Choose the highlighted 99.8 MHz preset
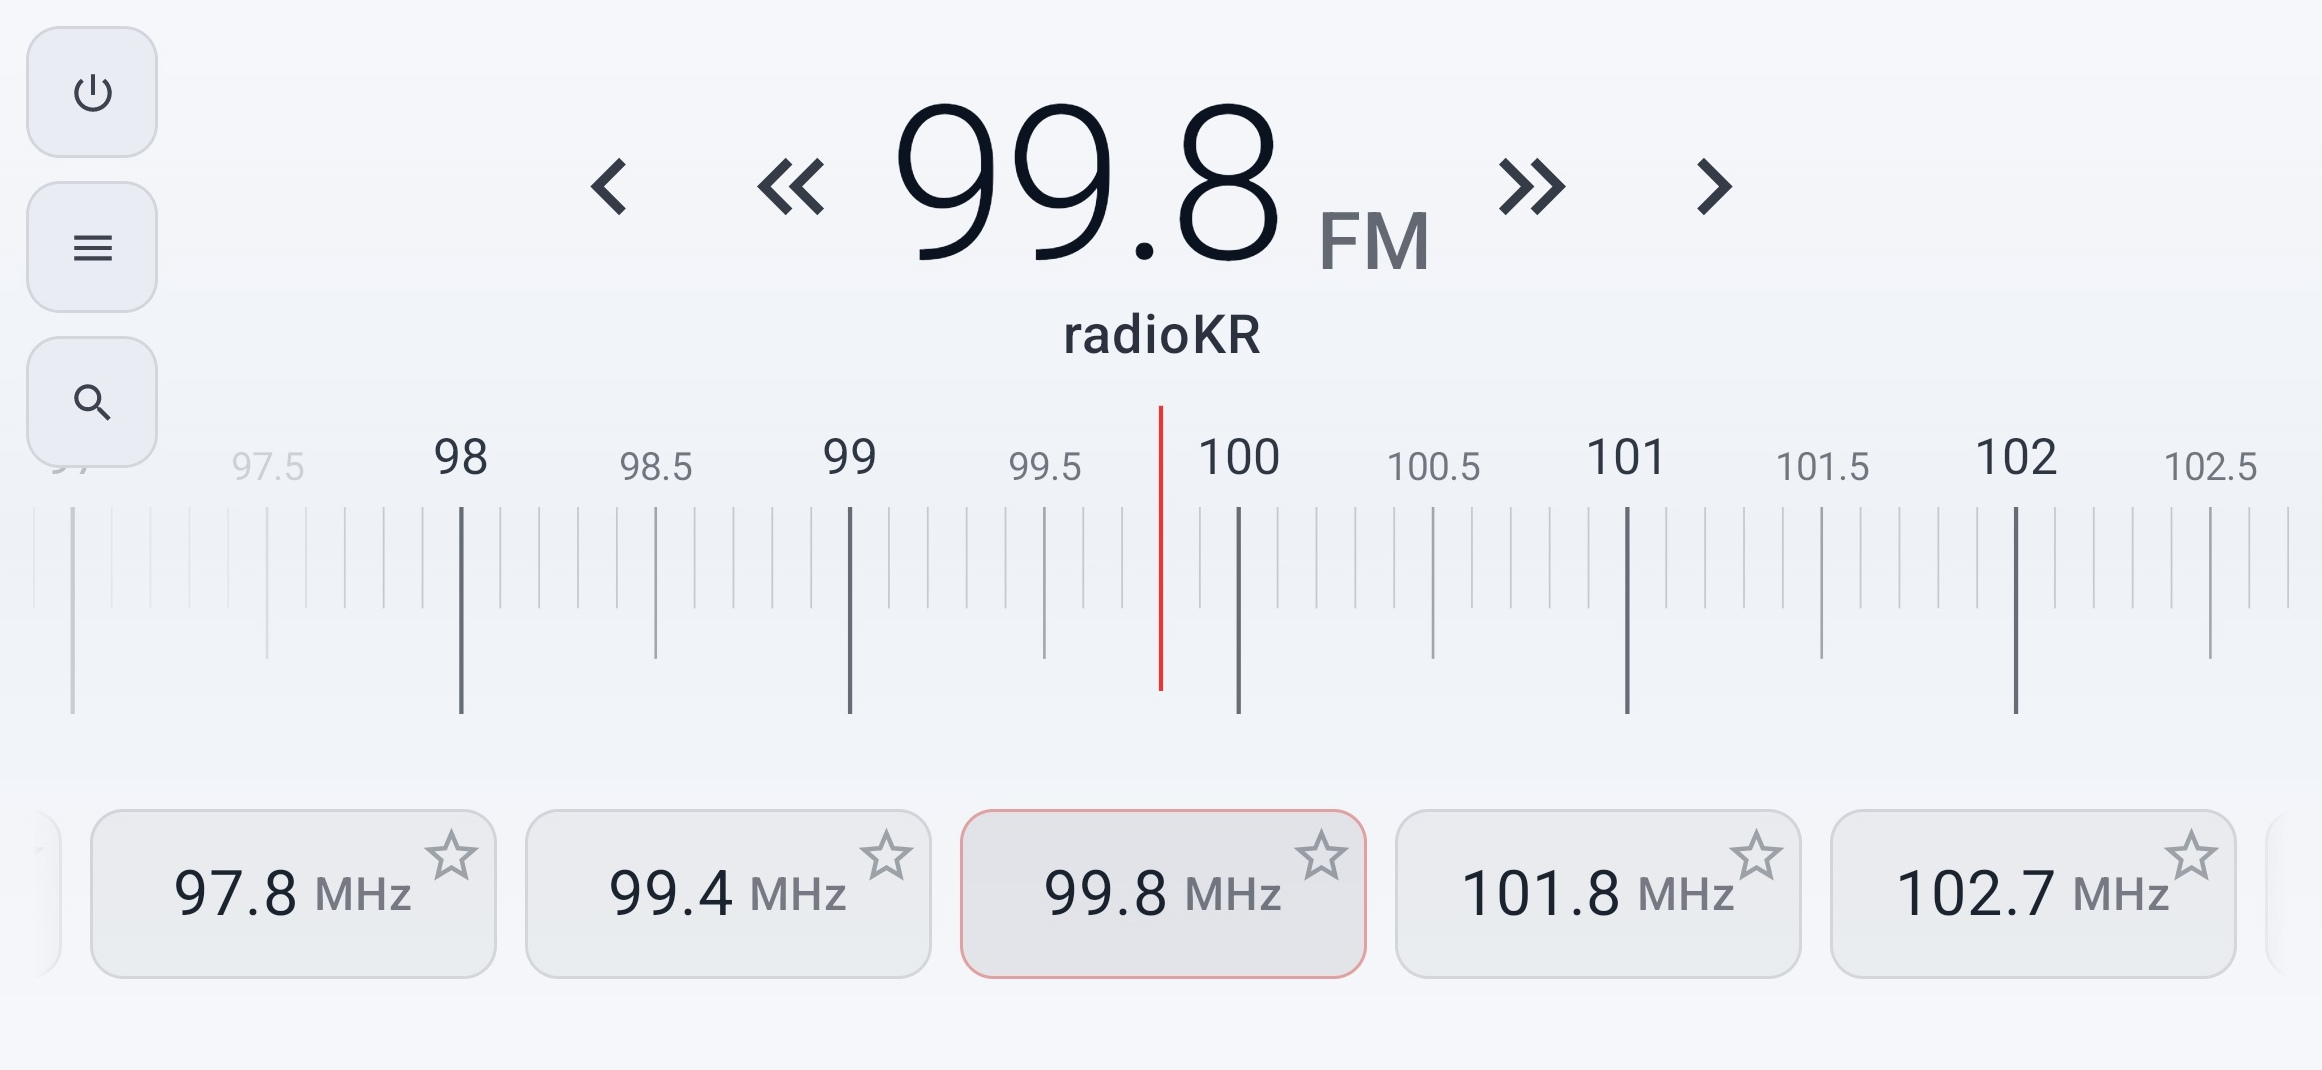Viewport: 2322px width, 1070px height. [x=1163, y=894]
